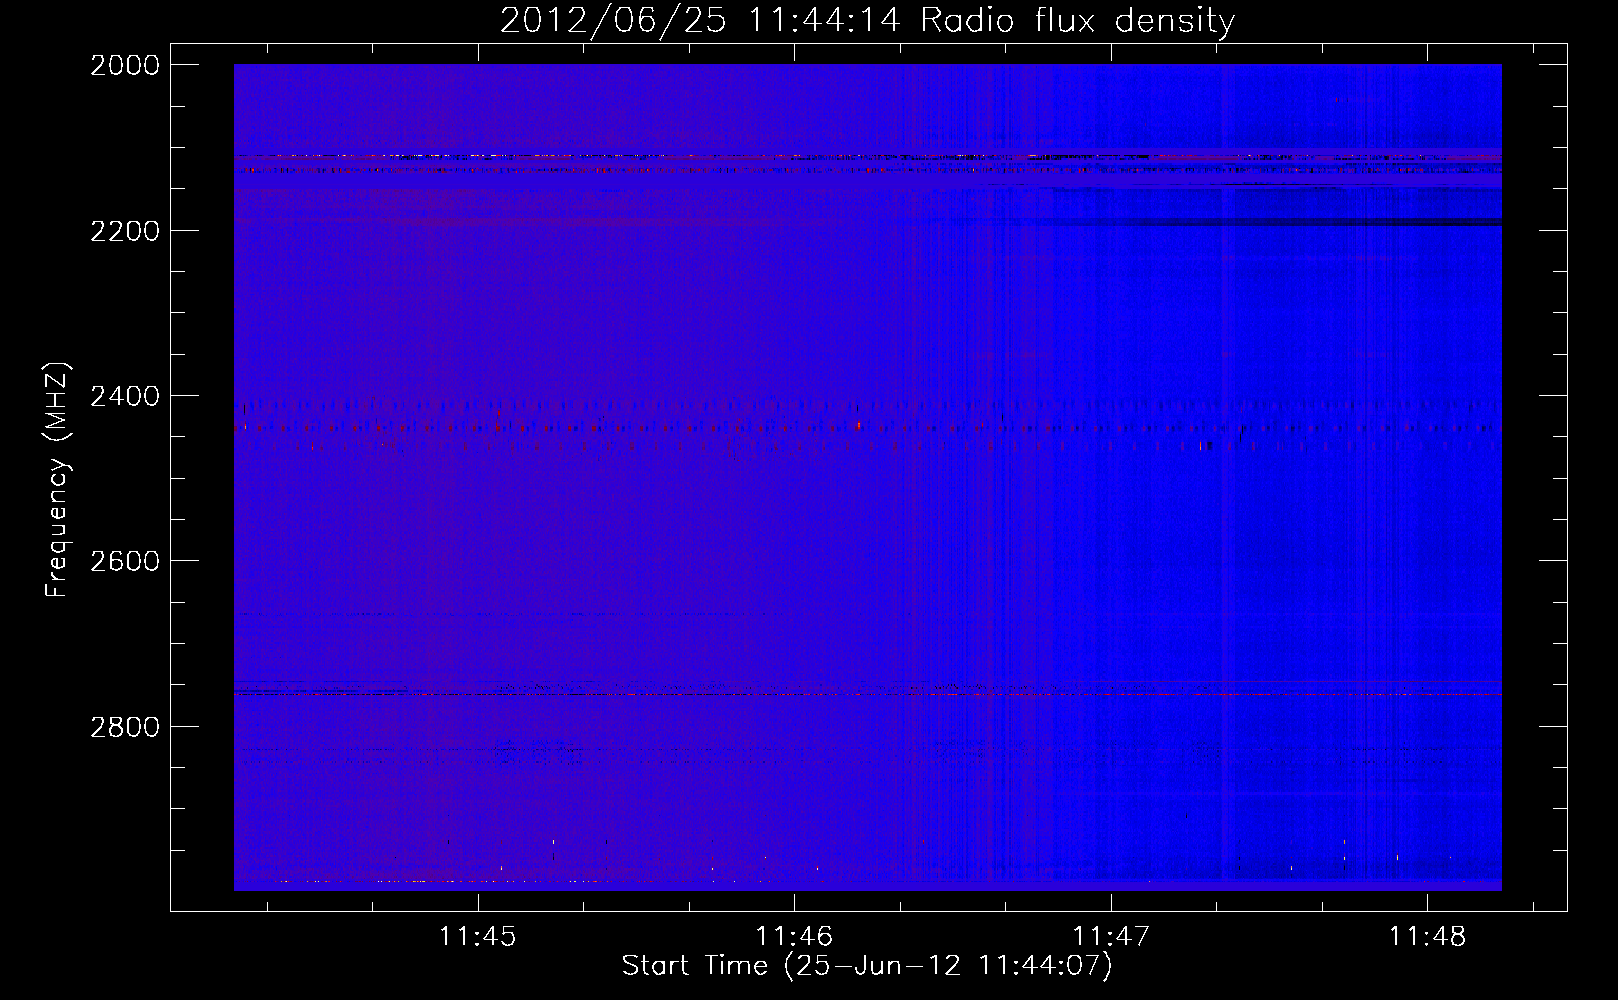
Task: Click the 11:48 time tick label
Action: click(1427, 937)
